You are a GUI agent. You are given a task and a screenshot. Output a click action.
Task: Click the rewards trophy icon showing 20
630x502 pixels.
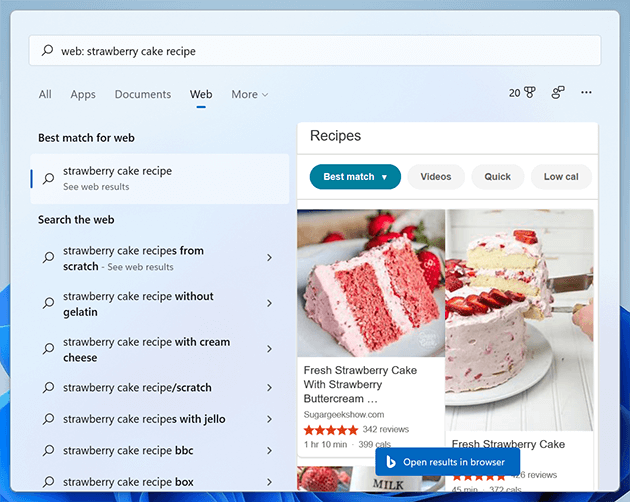[529, 93]
